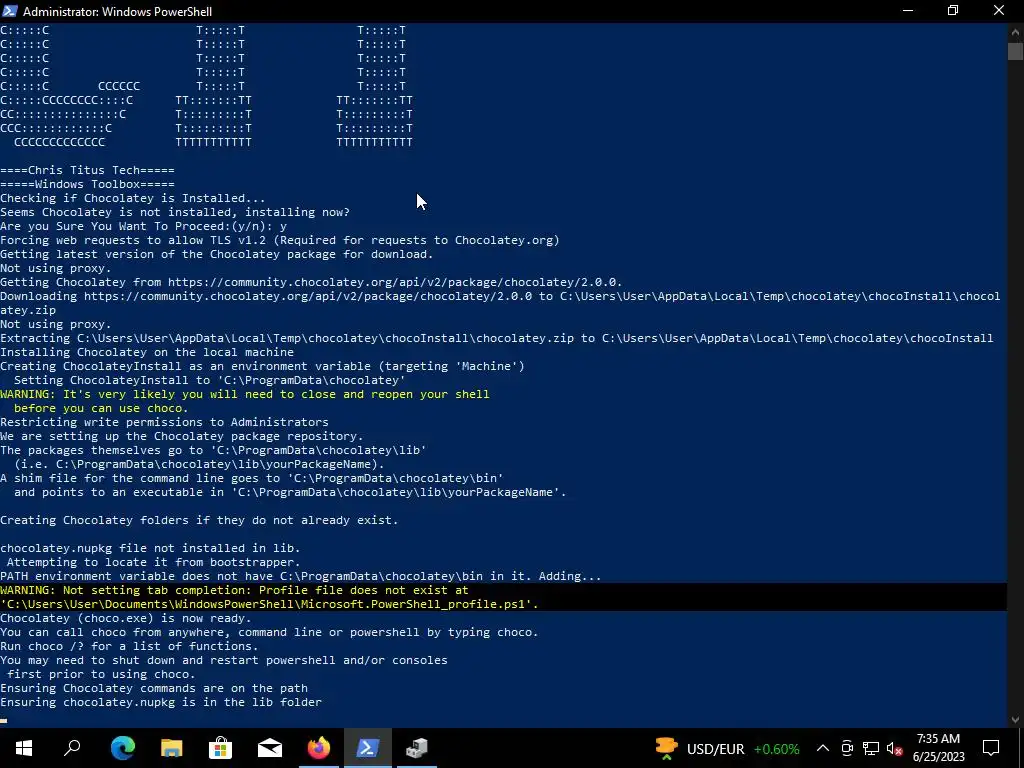Open the installer app next to PowerShell
This screenshot has width=1024, height=768.
pyautogui.click(x=417, y=748)
